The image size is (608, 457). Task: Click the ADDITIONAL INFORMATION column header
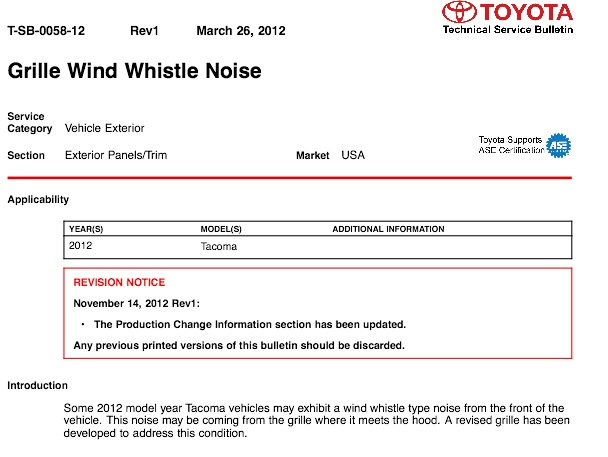coord(389,229)
